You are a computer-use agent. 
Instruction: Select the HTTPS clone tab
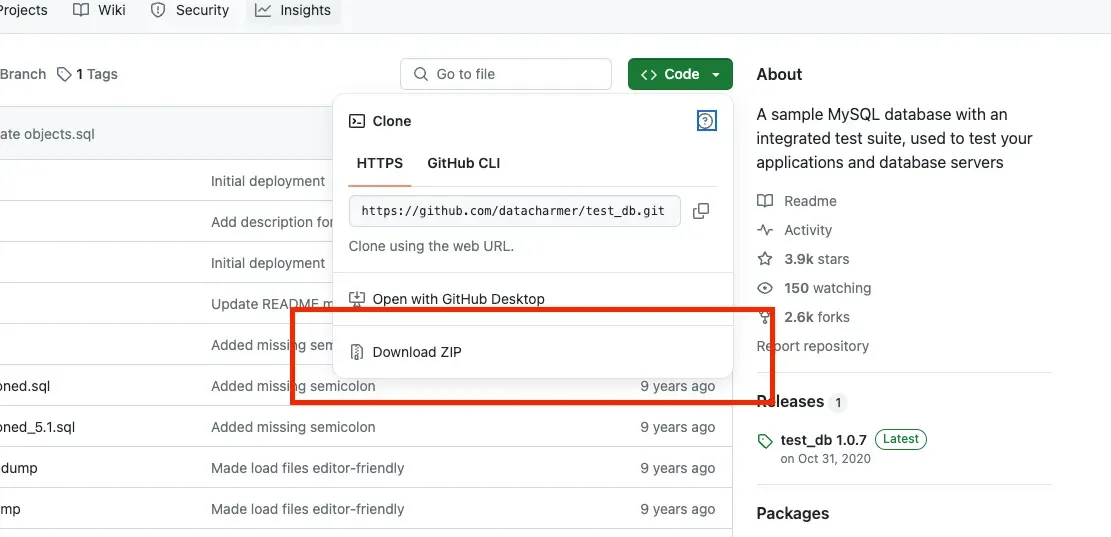point(380,163)
